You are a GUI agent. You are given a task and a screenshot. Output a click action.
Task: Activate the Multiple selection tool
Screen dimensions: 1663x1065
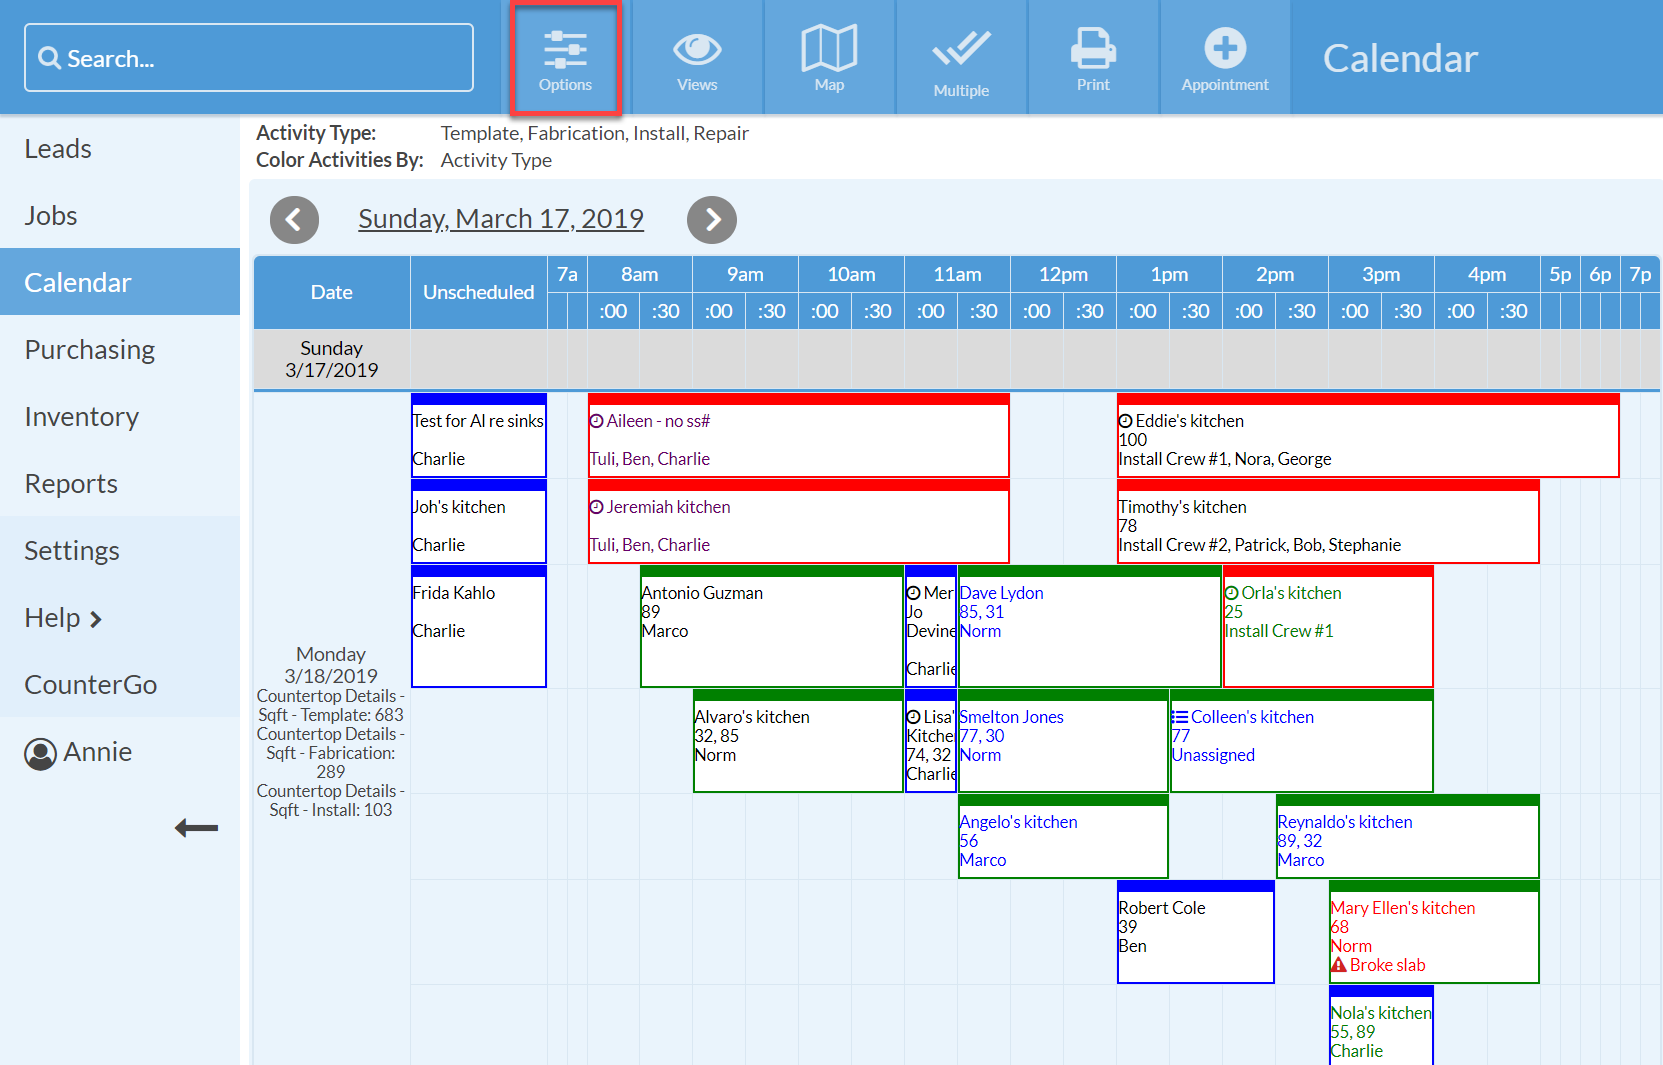(961, 55)
